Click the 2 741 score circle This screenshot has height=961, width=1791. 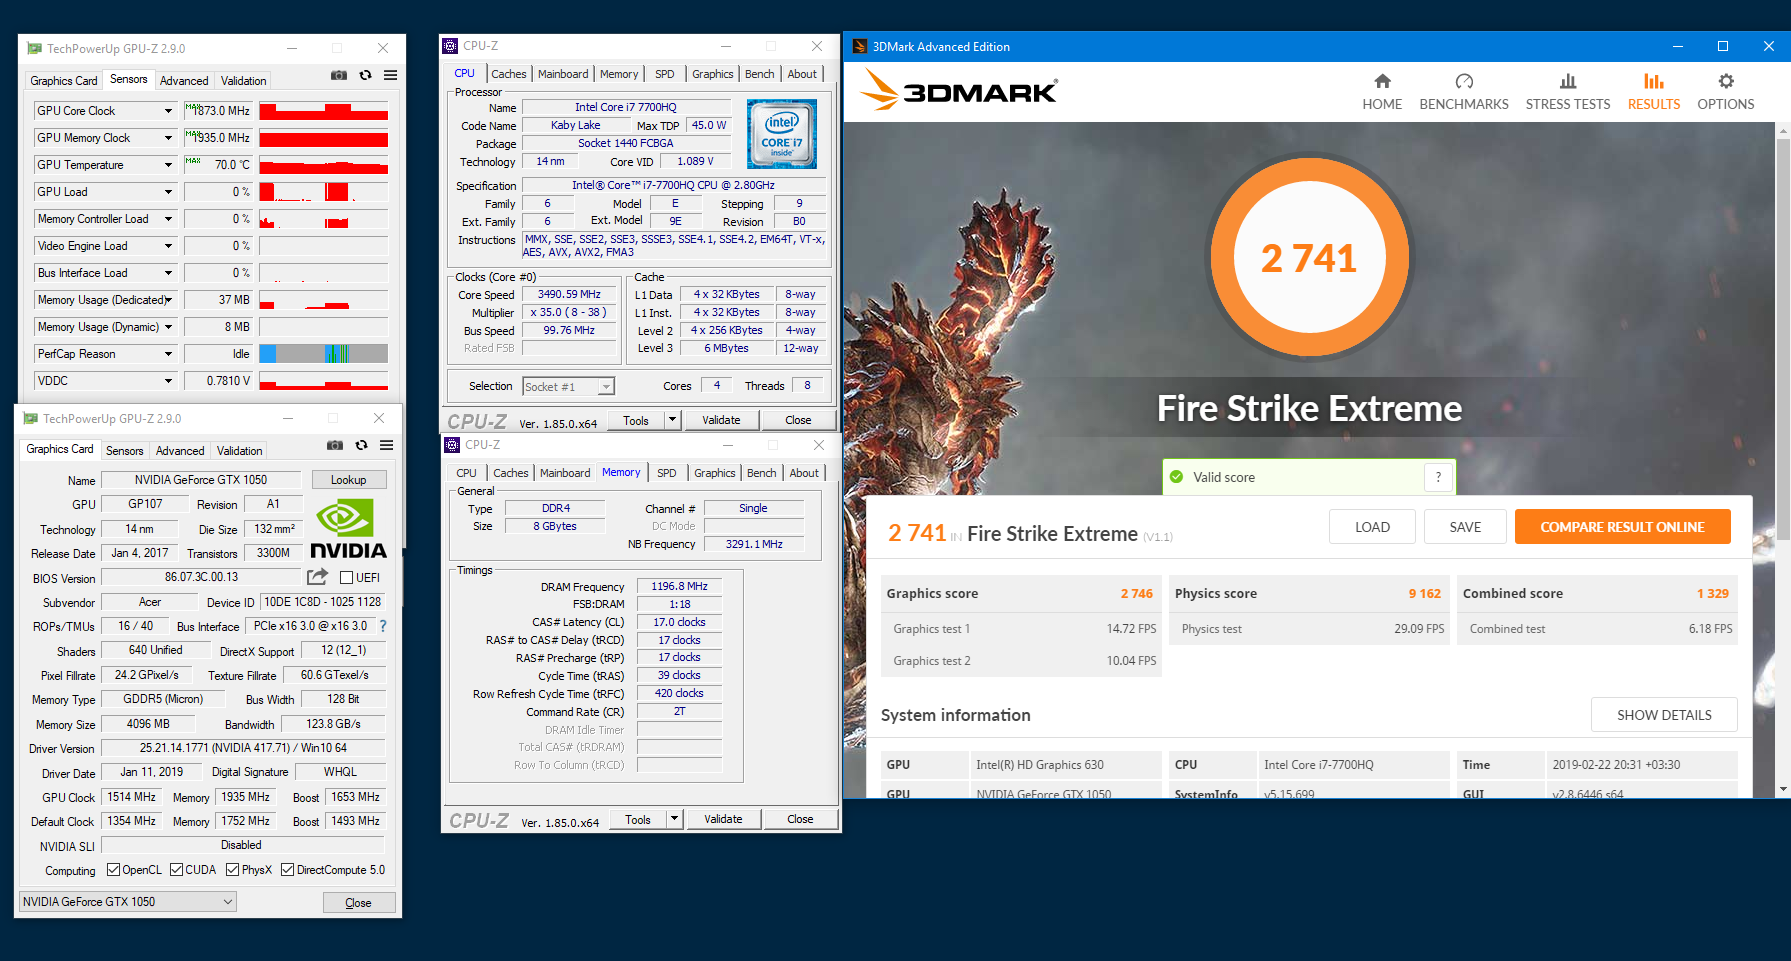point(1308,258)
